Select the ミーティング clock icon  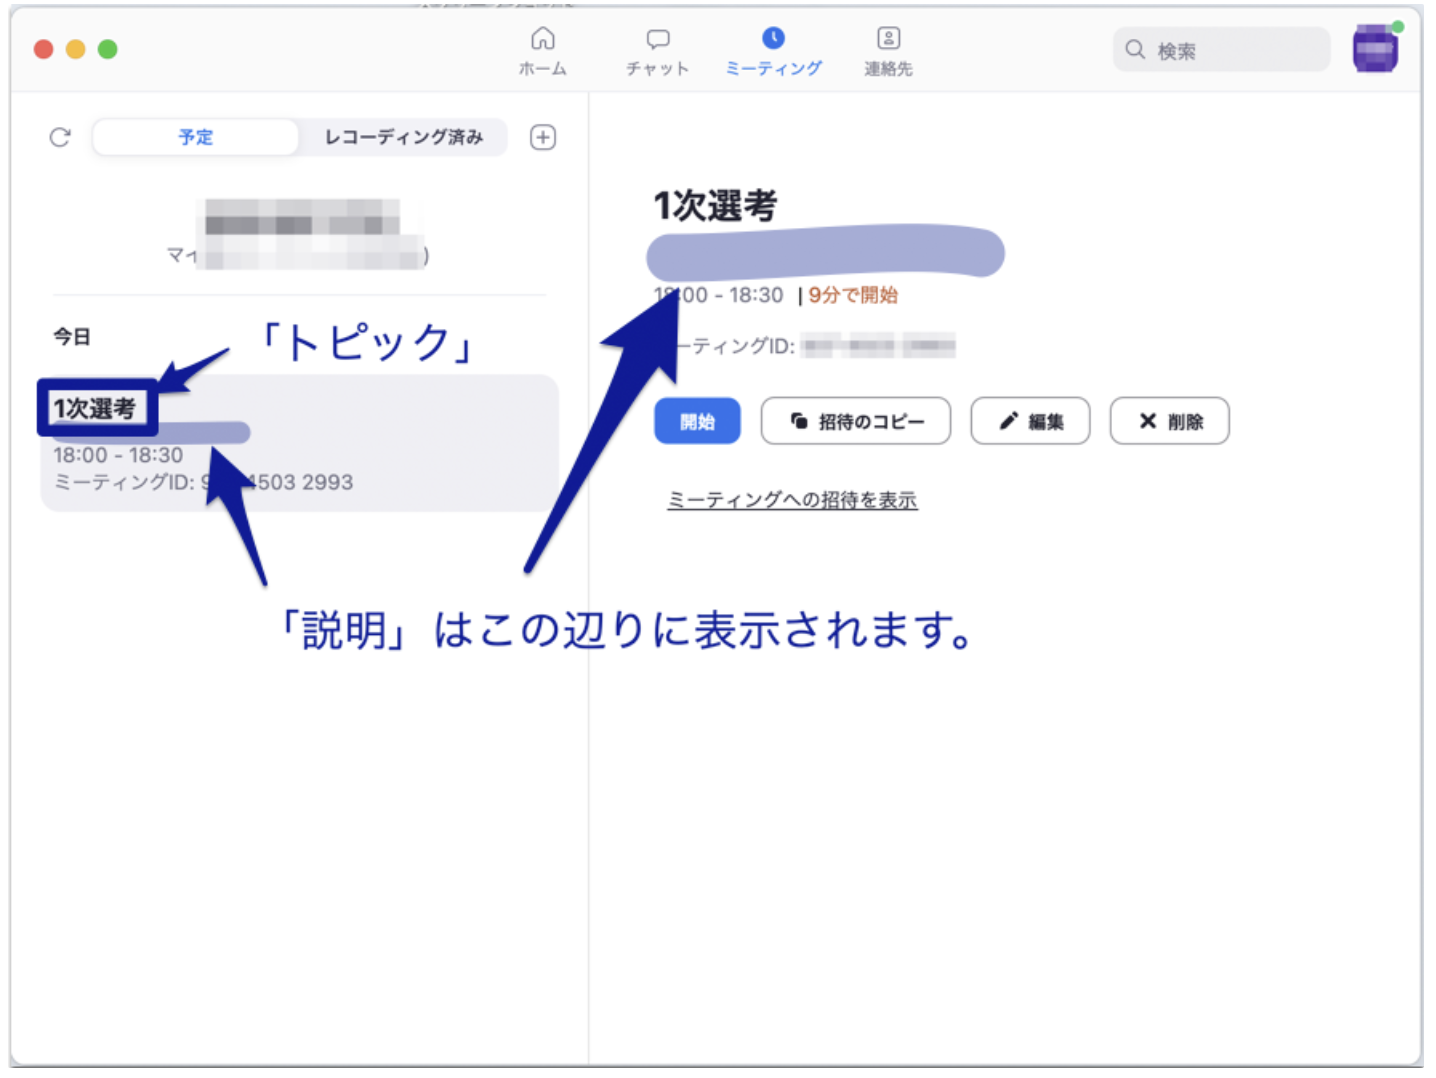click(772, 38)
